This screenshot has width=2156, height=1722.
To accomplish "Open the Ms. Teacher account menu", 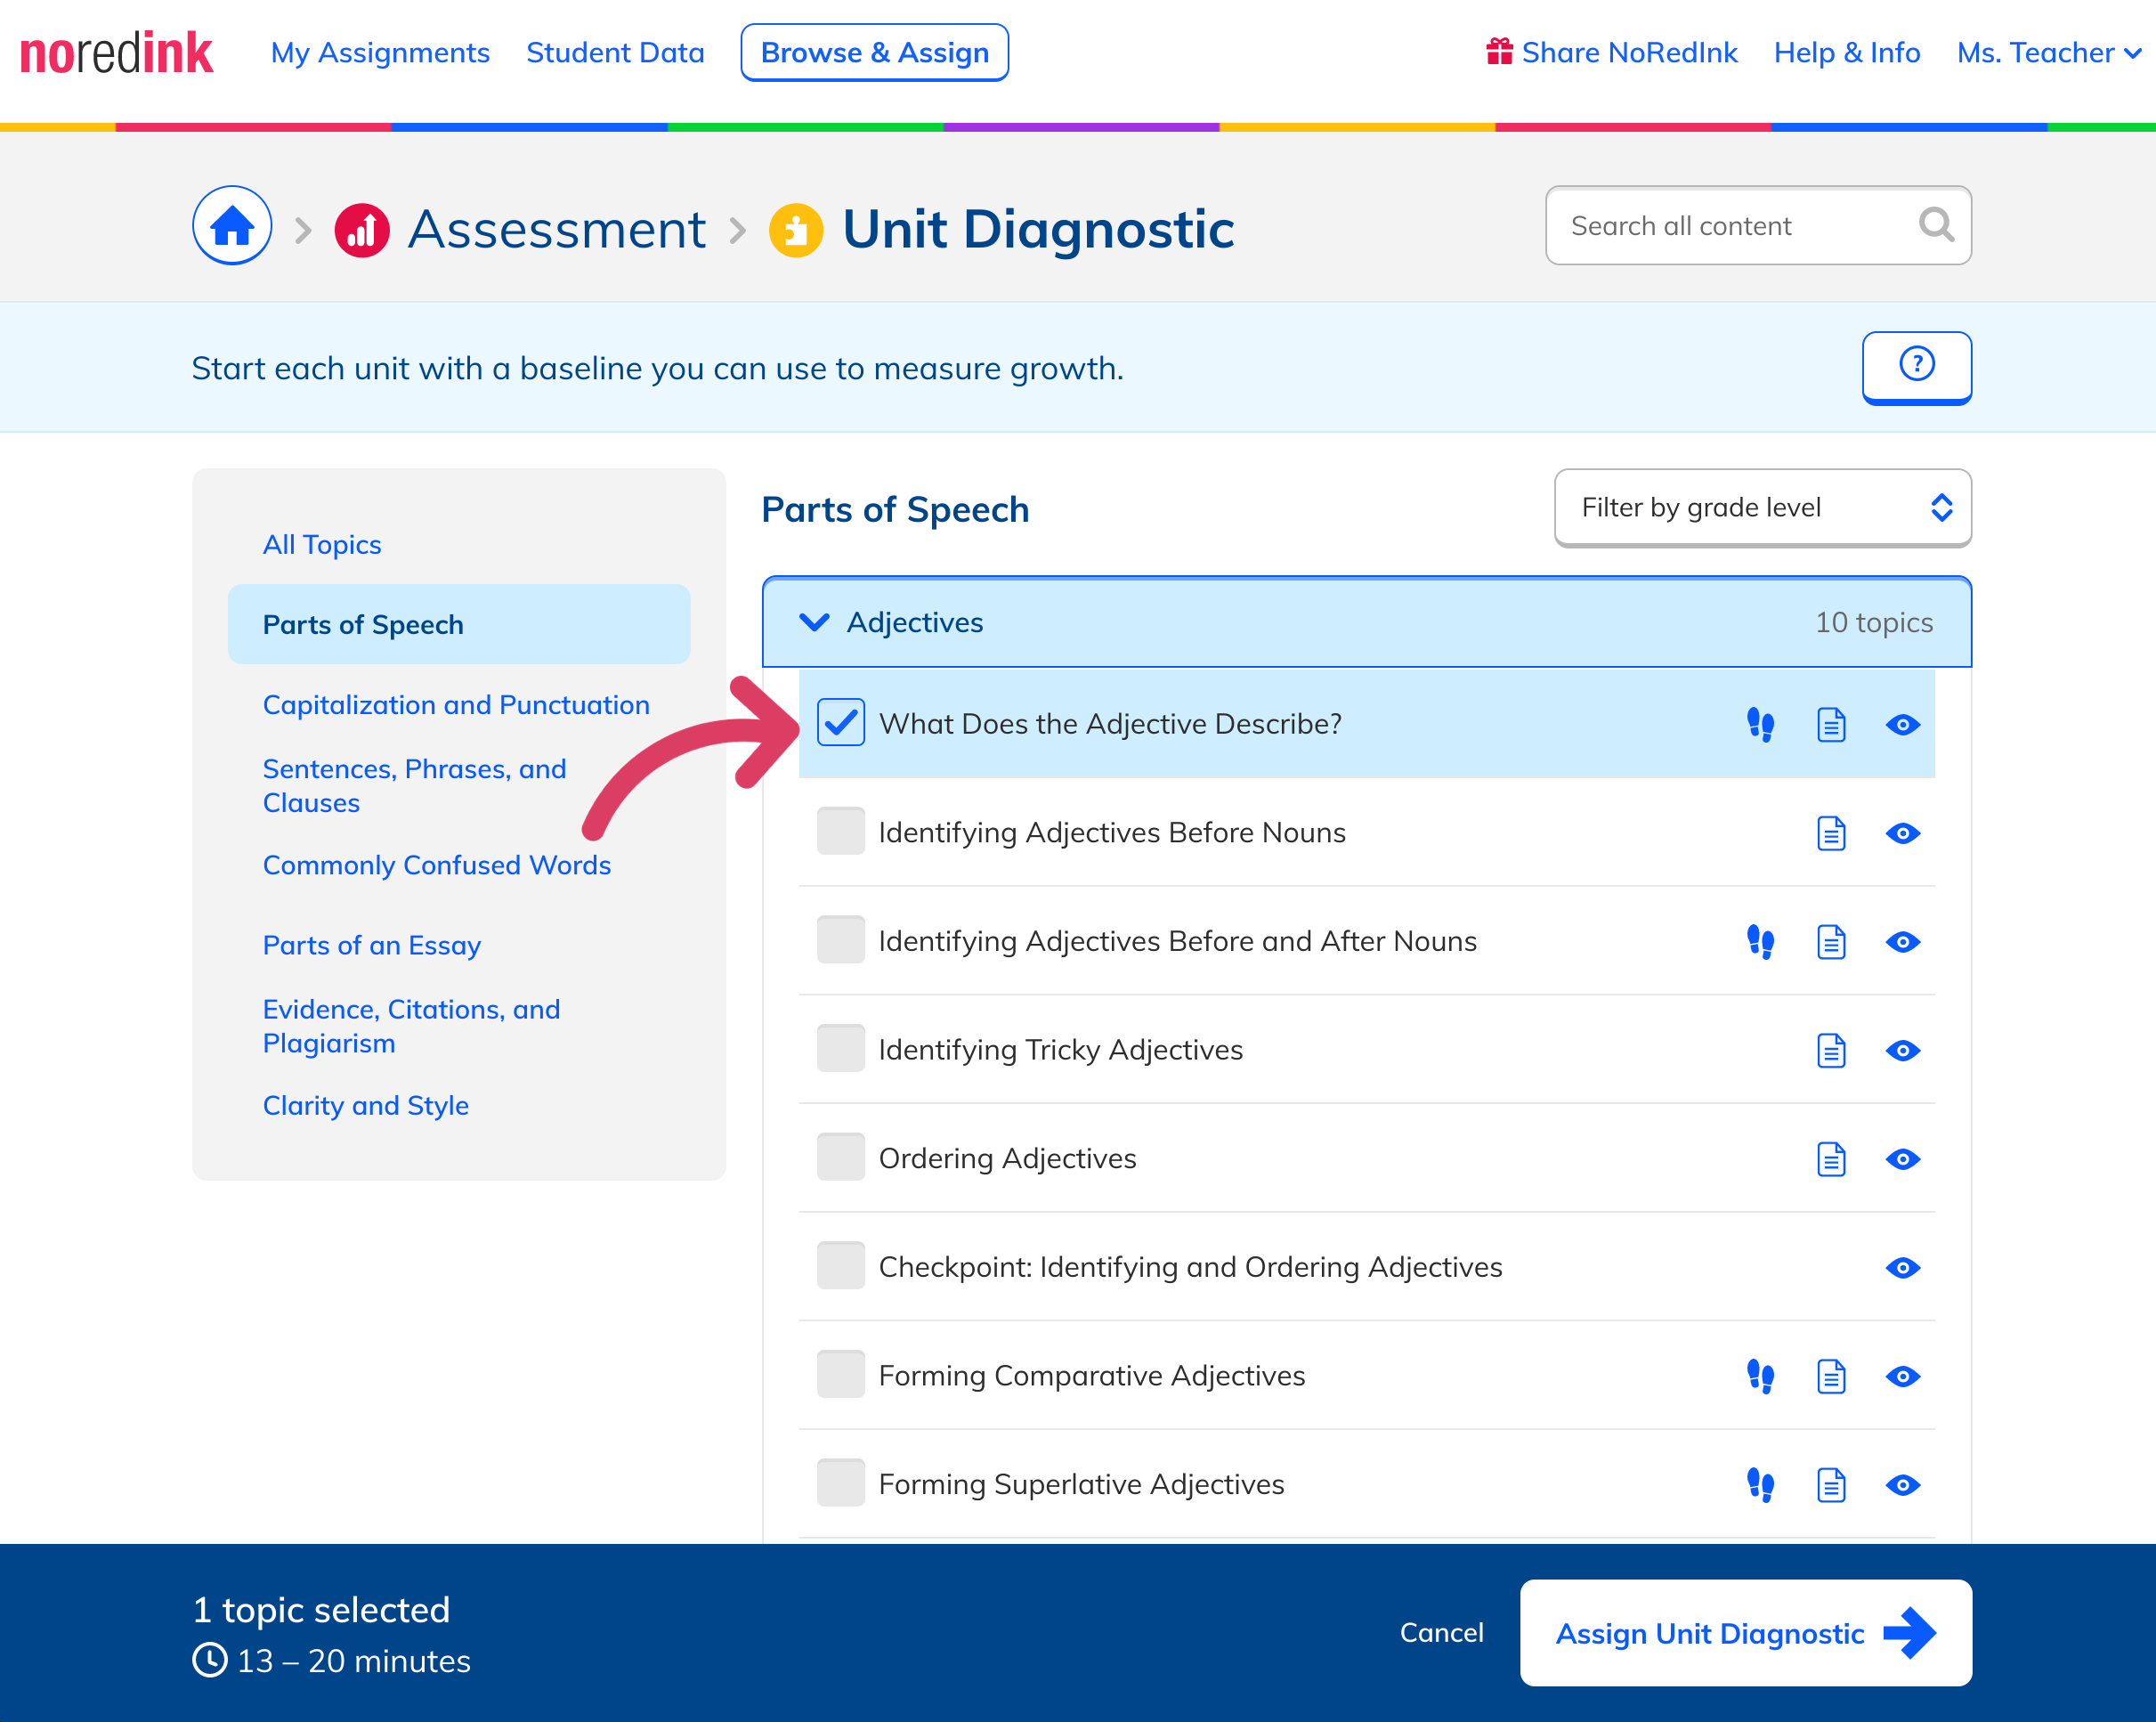I will pos(2047,52).
